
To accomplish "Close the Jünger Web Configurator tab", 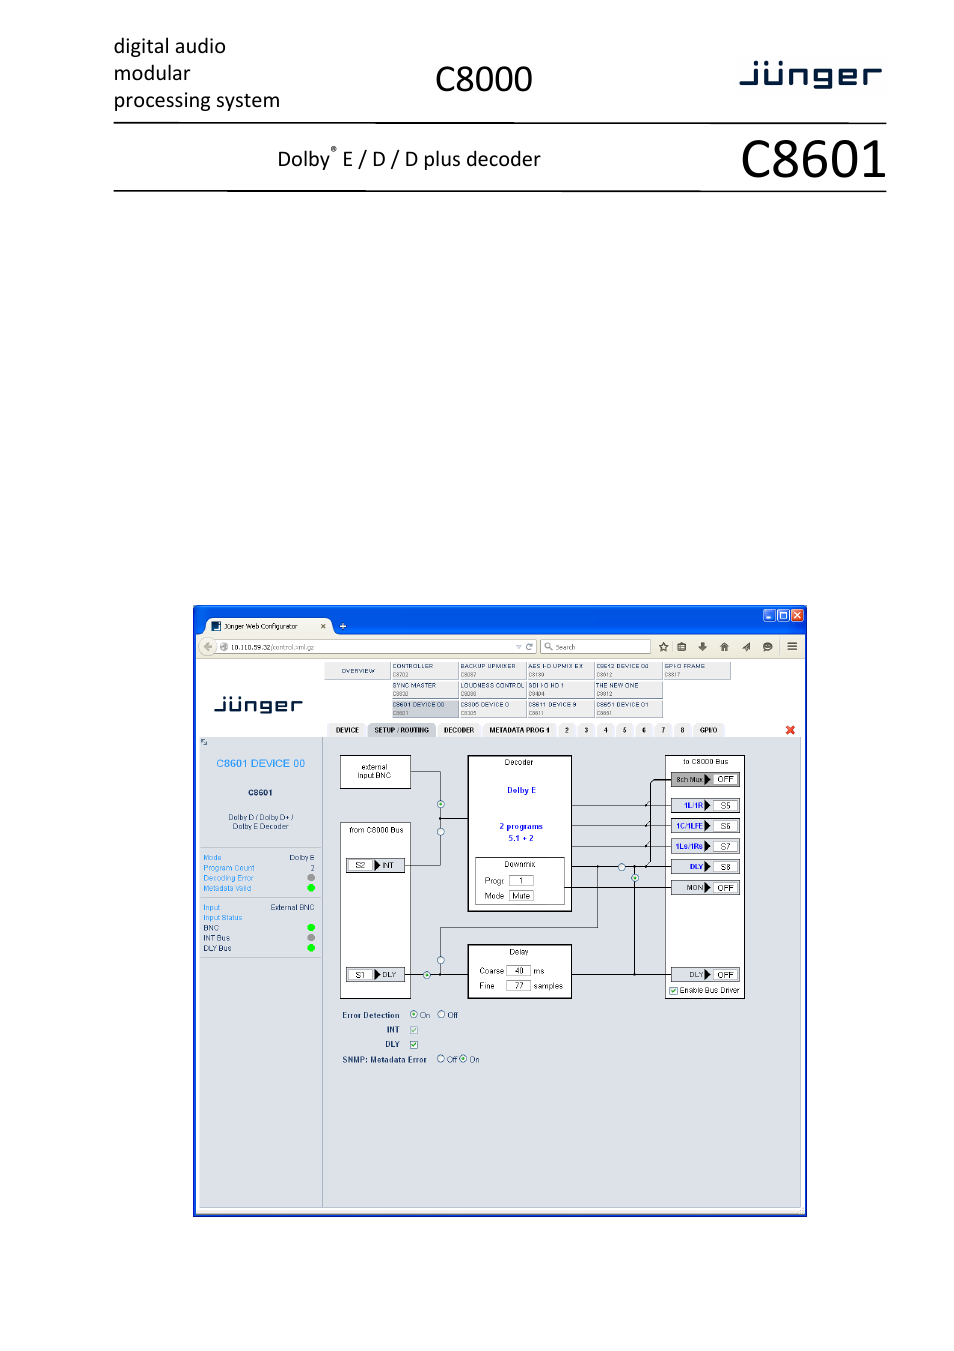I will click(323, 627).
